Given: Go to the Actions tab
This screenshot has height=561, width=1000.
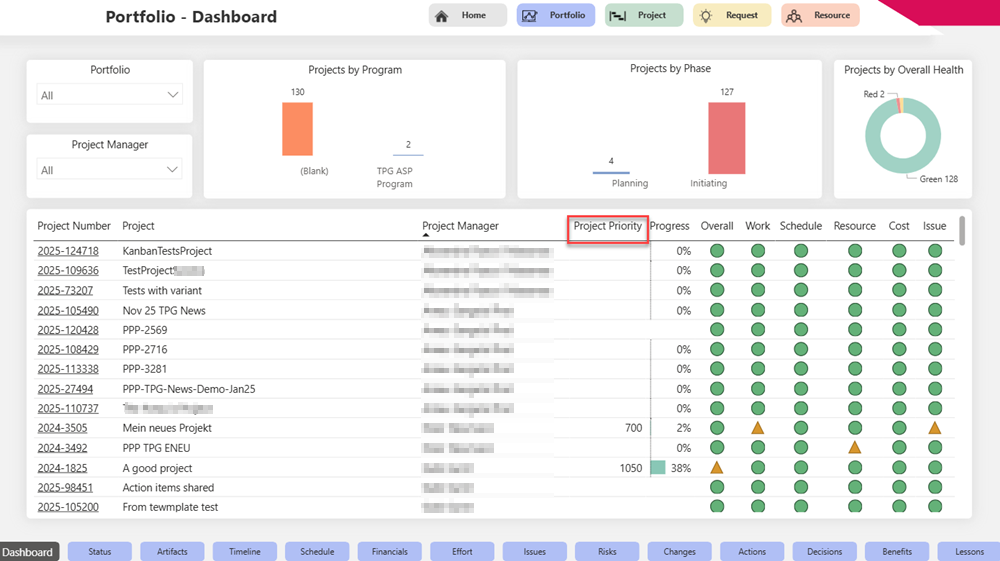Looking at the screenshot, I should click(x=752, y=551).
